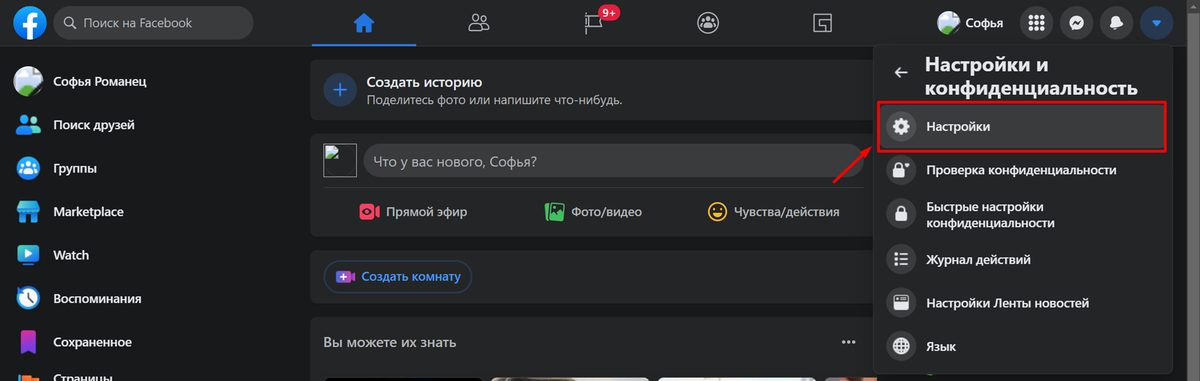The width and height of the screenshot is (1200, 381).
Task: Open notifications bell
Action: 1117,22
